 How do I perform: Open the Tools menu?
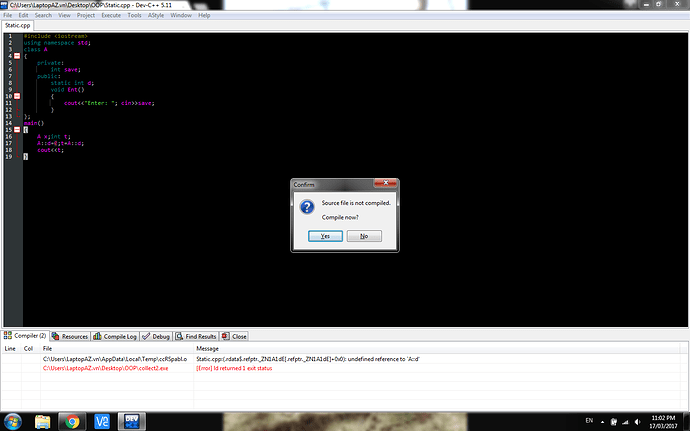(134, 16)
